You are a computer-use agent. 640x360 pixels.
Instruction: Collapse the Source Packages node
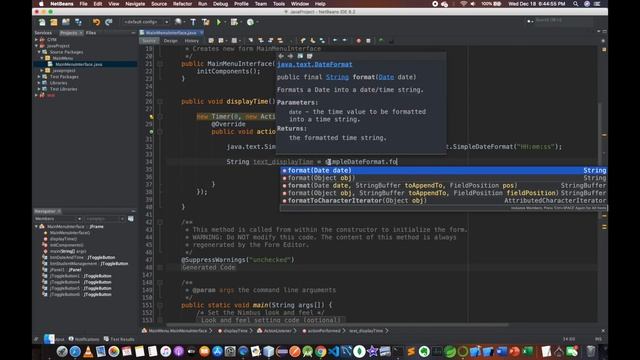click(39, 52)
